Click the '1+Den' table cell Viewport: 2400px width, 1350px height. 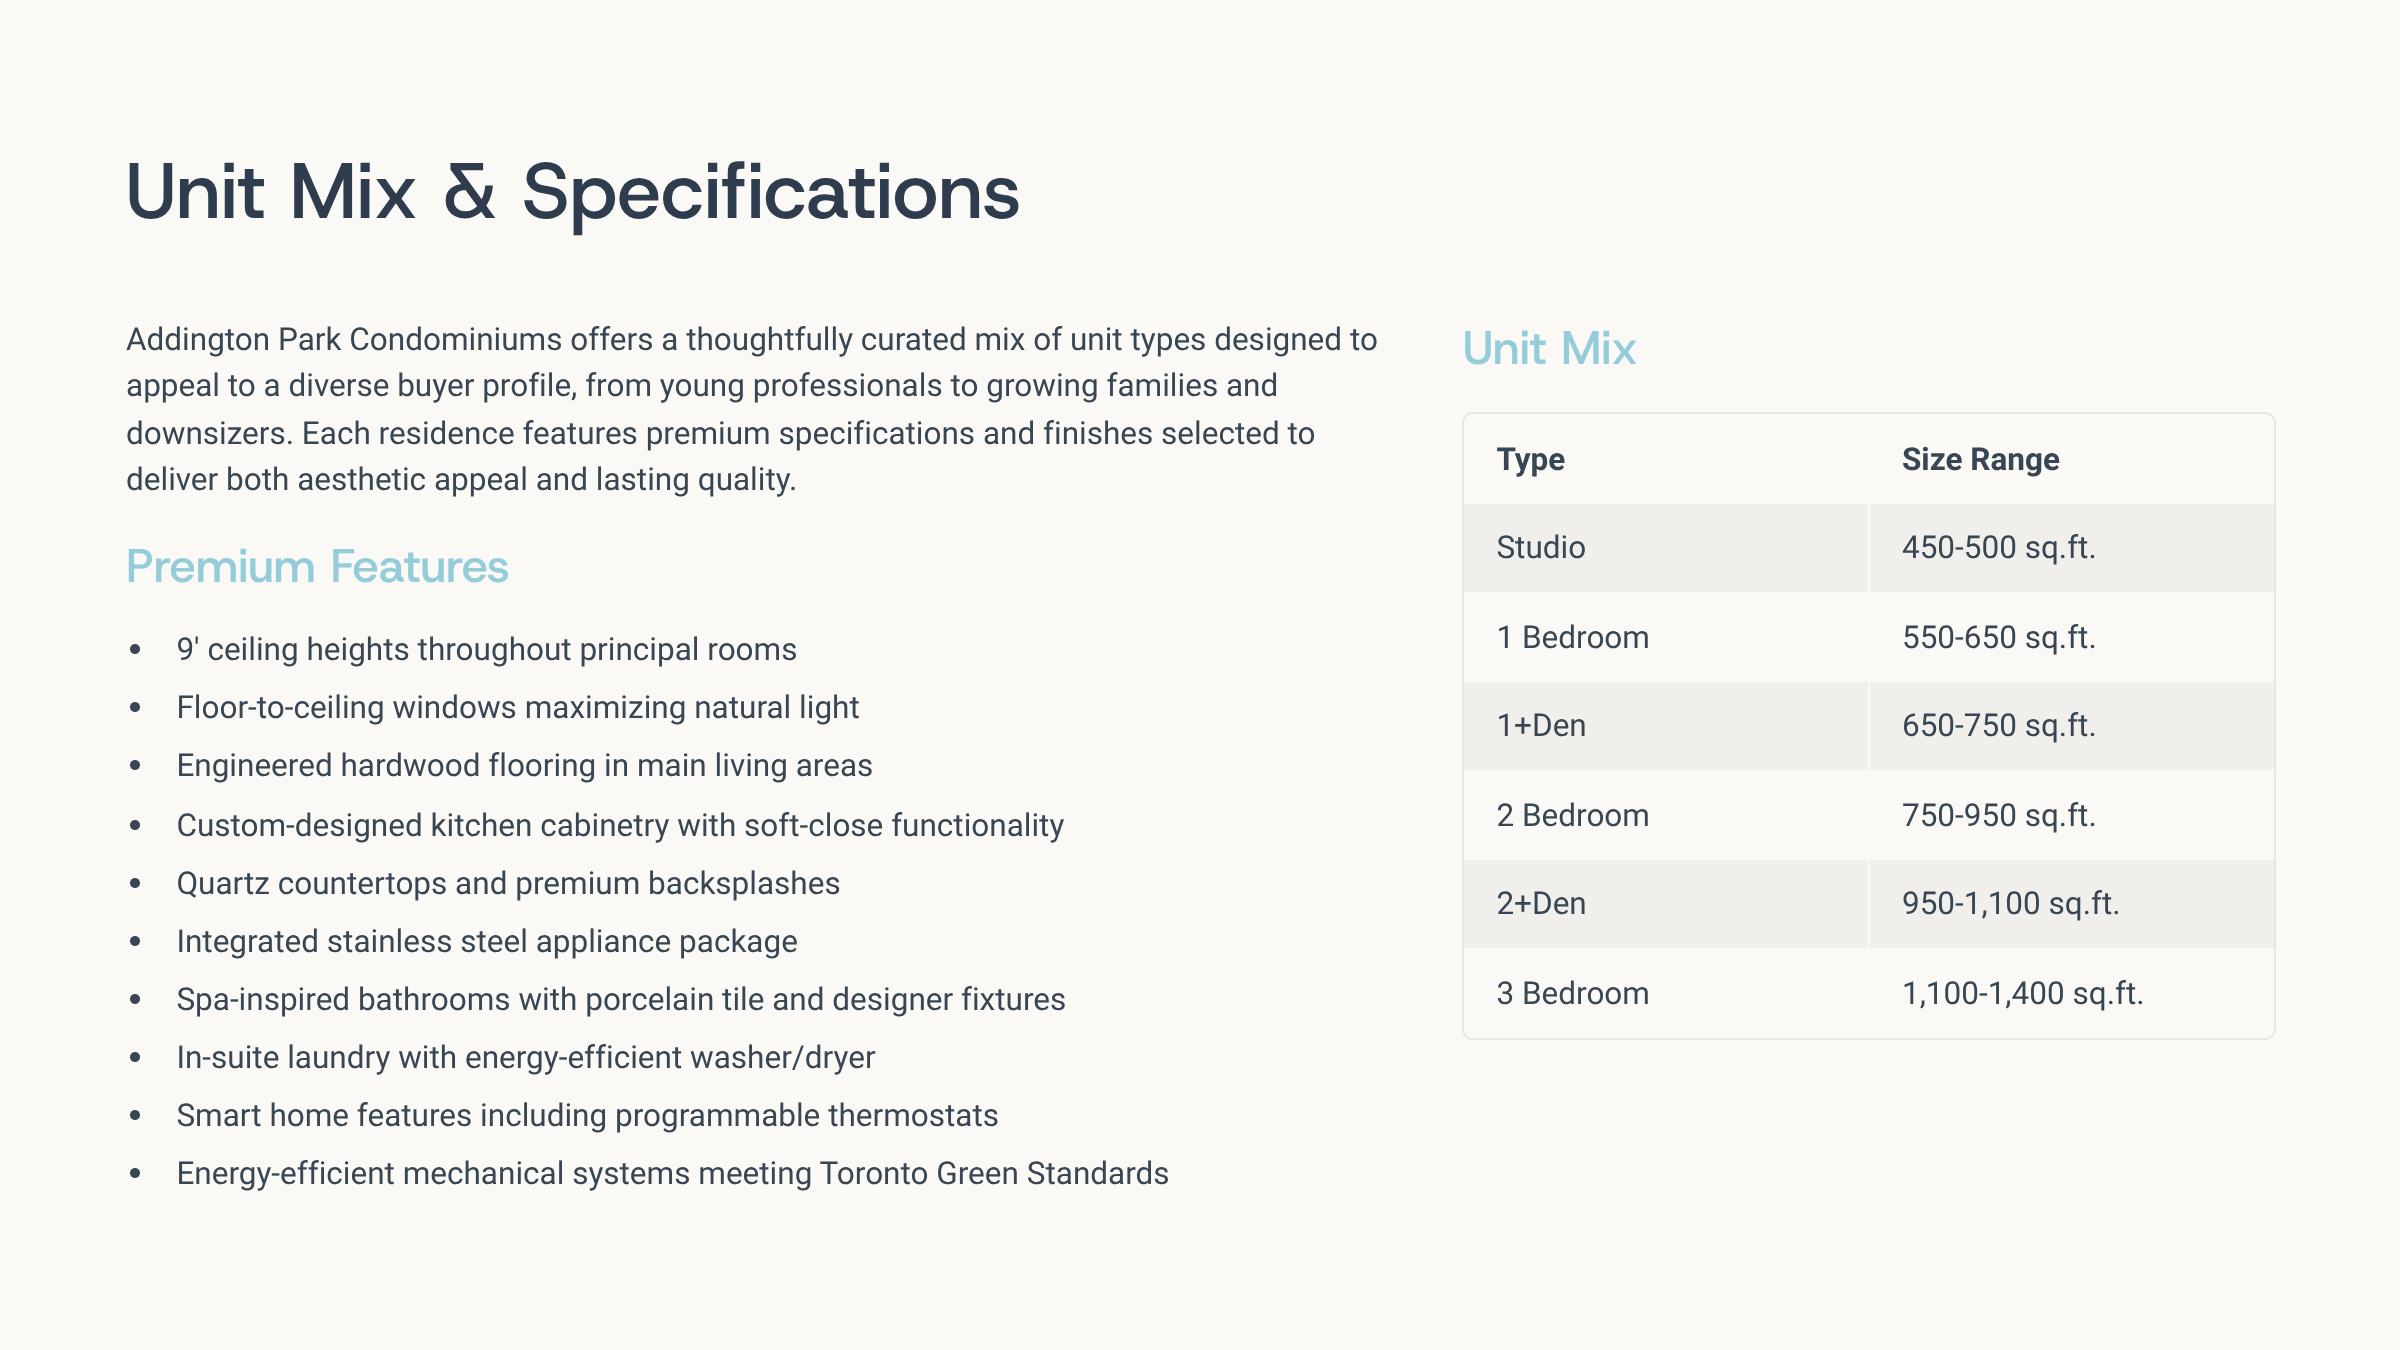(x=1541, y=726)
